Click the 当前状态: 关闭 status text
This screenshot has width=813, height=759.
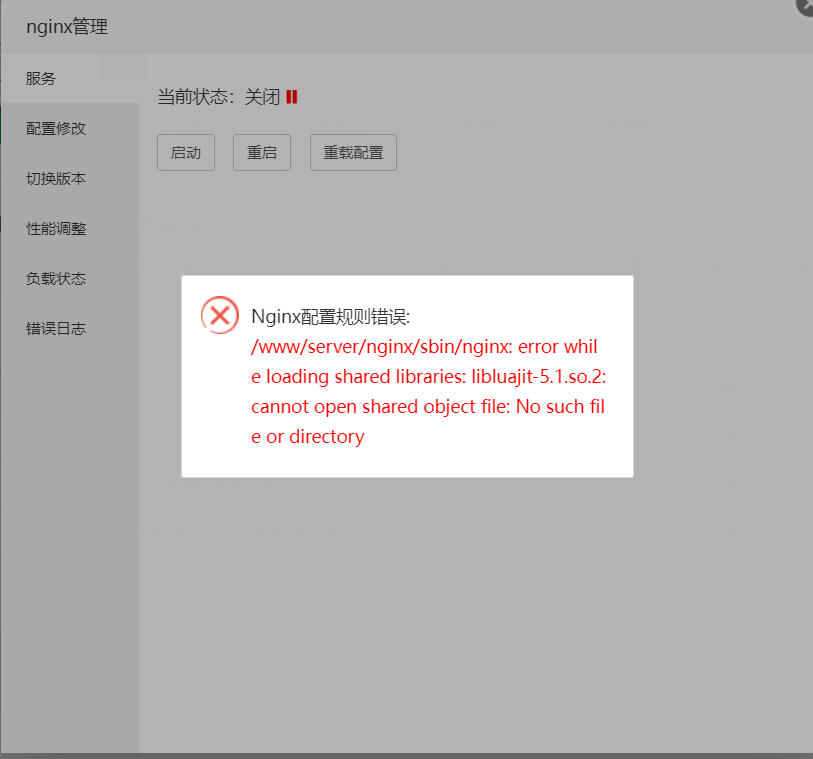(219, 97)
